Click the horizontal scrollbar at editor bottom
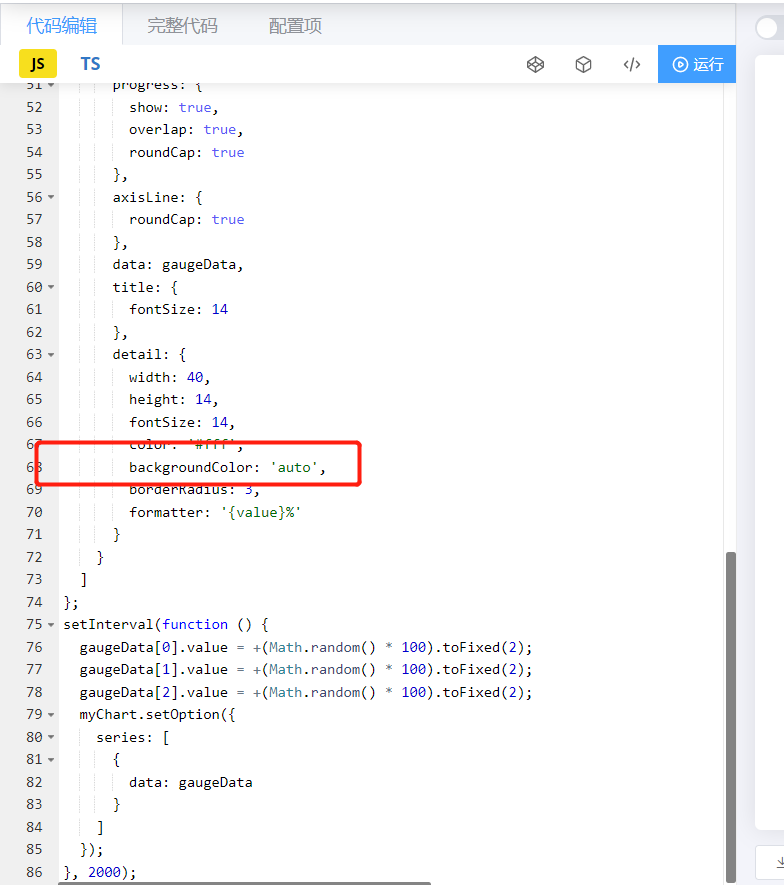Image resolution: width=784 pixels, height=885 pixels. pyautogui.click(x=244, y=883)
